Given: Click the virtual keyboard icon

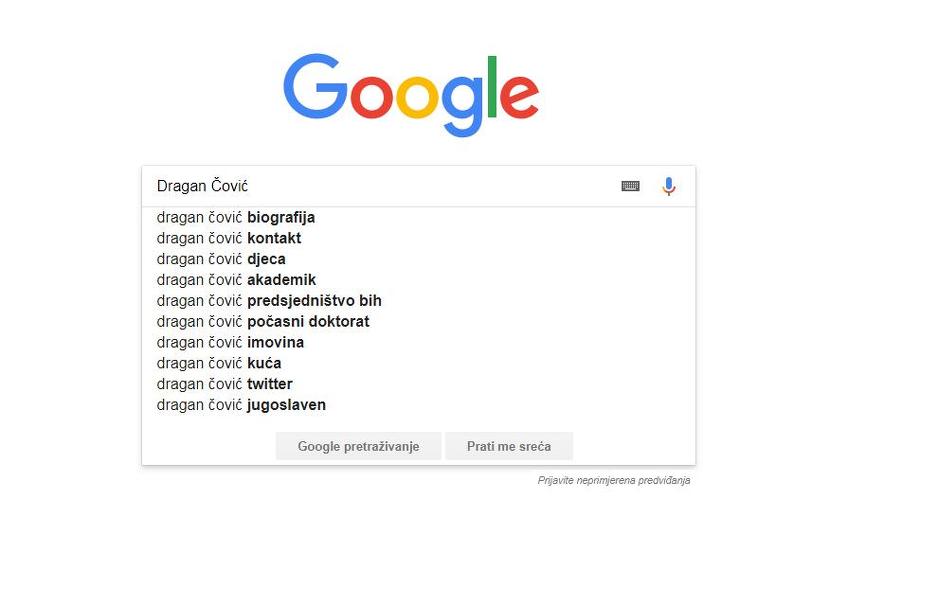Looking at the screenshot, I should (x=630, y=186).
